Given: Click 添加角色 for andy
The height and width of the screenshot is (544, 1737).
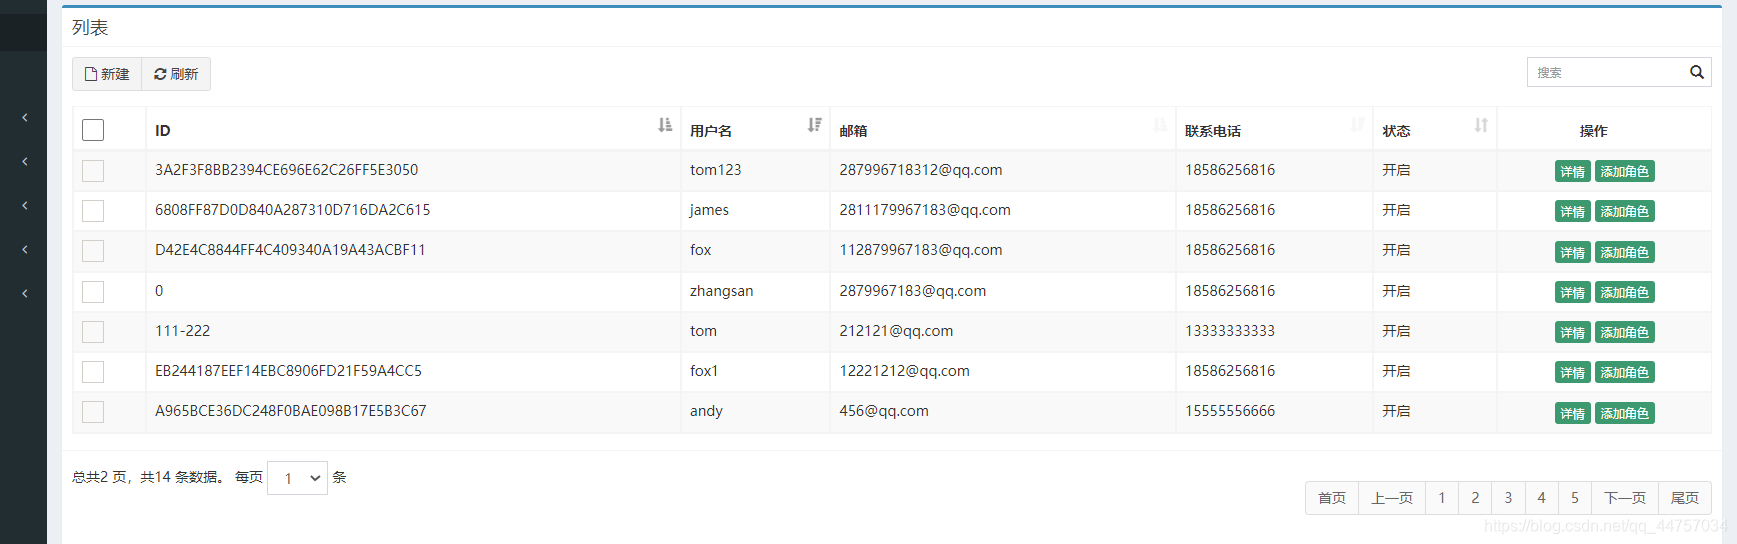Looking at the screenshot, I should (x=1625, y=413).
